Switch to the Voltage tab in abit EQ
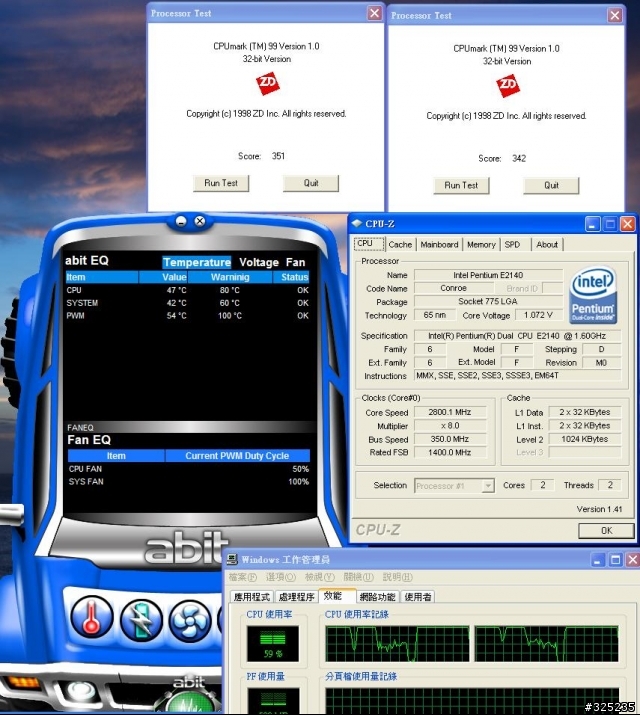This screenshot has width=640, height=715. pyautogui.click(x=259, y=262)
